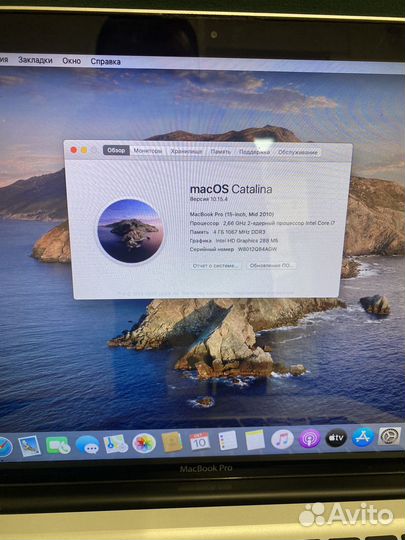Click the Процессор 2,66 GHz Core i7 line
Screen dimensions: 405x540
coord(262,223)
